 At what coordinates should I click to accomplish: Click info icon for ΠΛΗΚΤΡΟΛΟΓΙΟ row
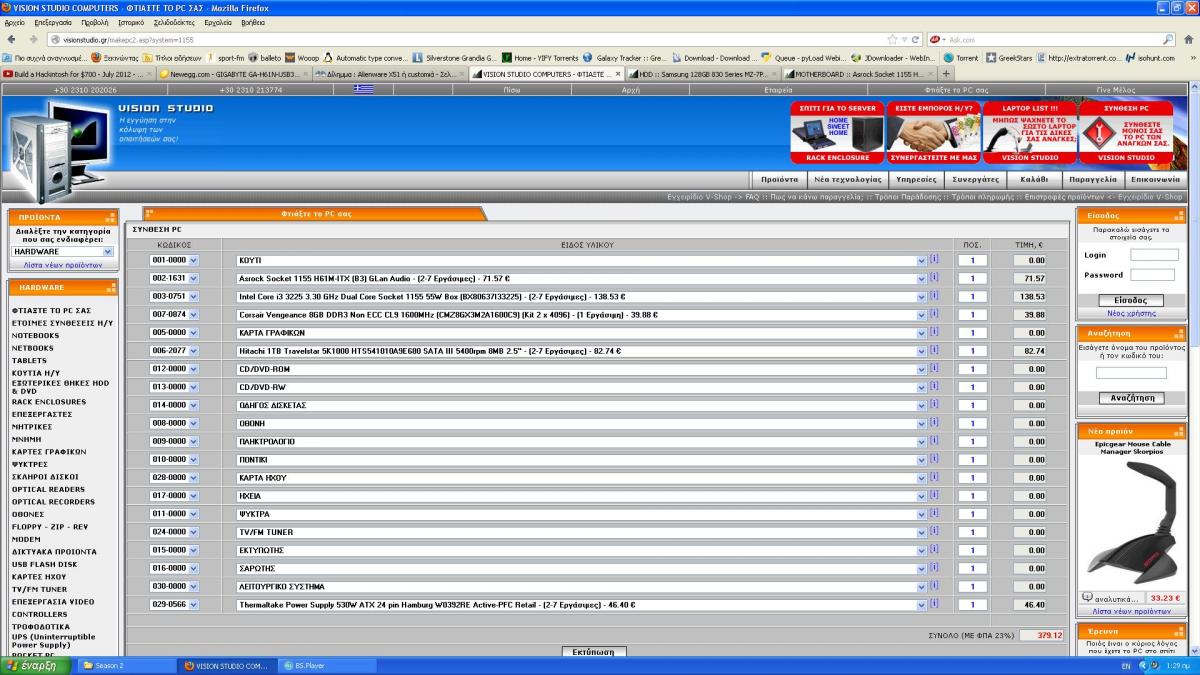coord(934,441)
